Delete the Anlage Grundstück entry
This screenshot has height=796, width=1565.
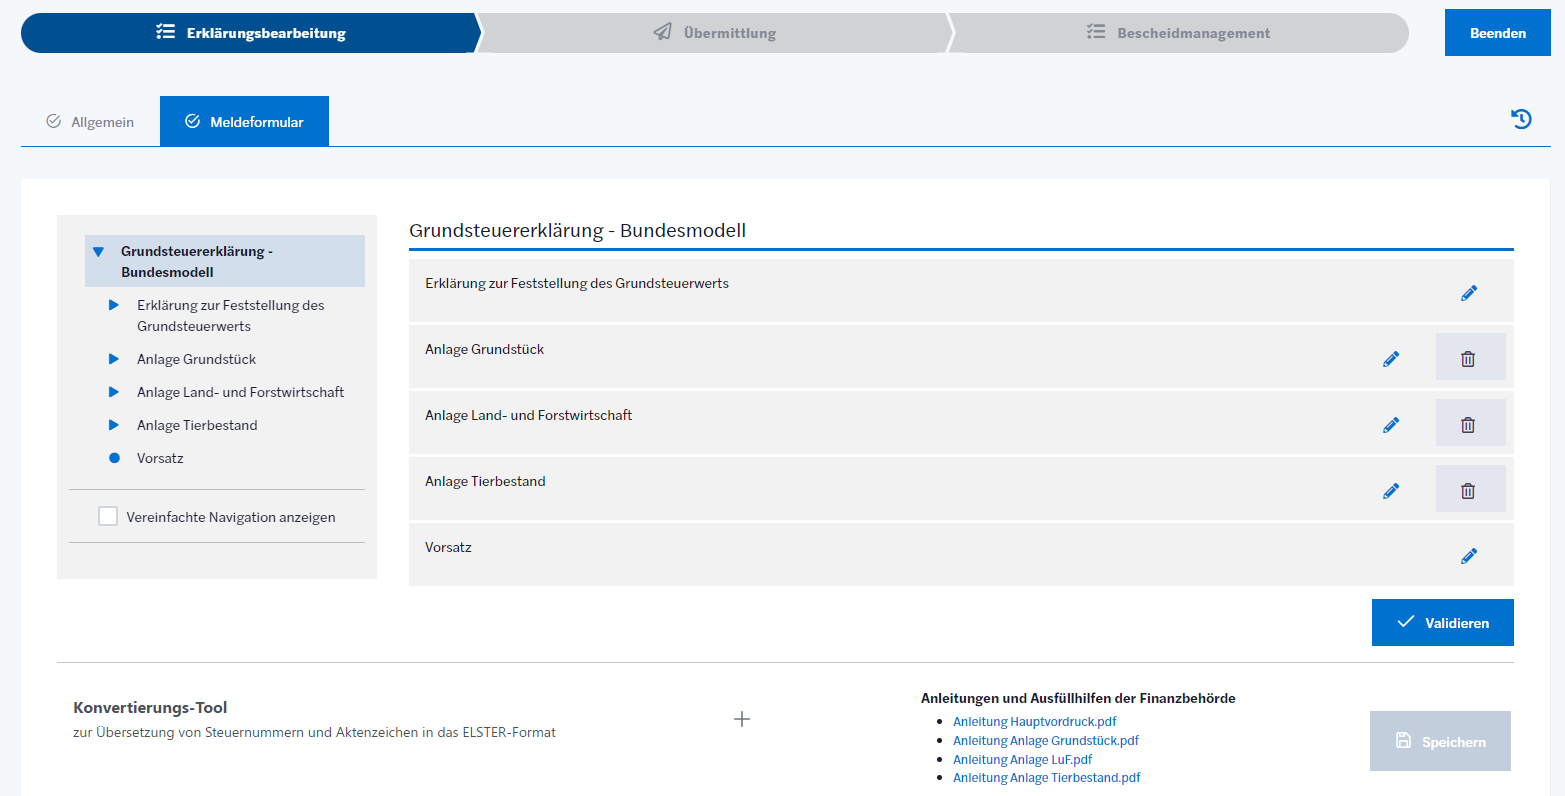point(1468,359)
